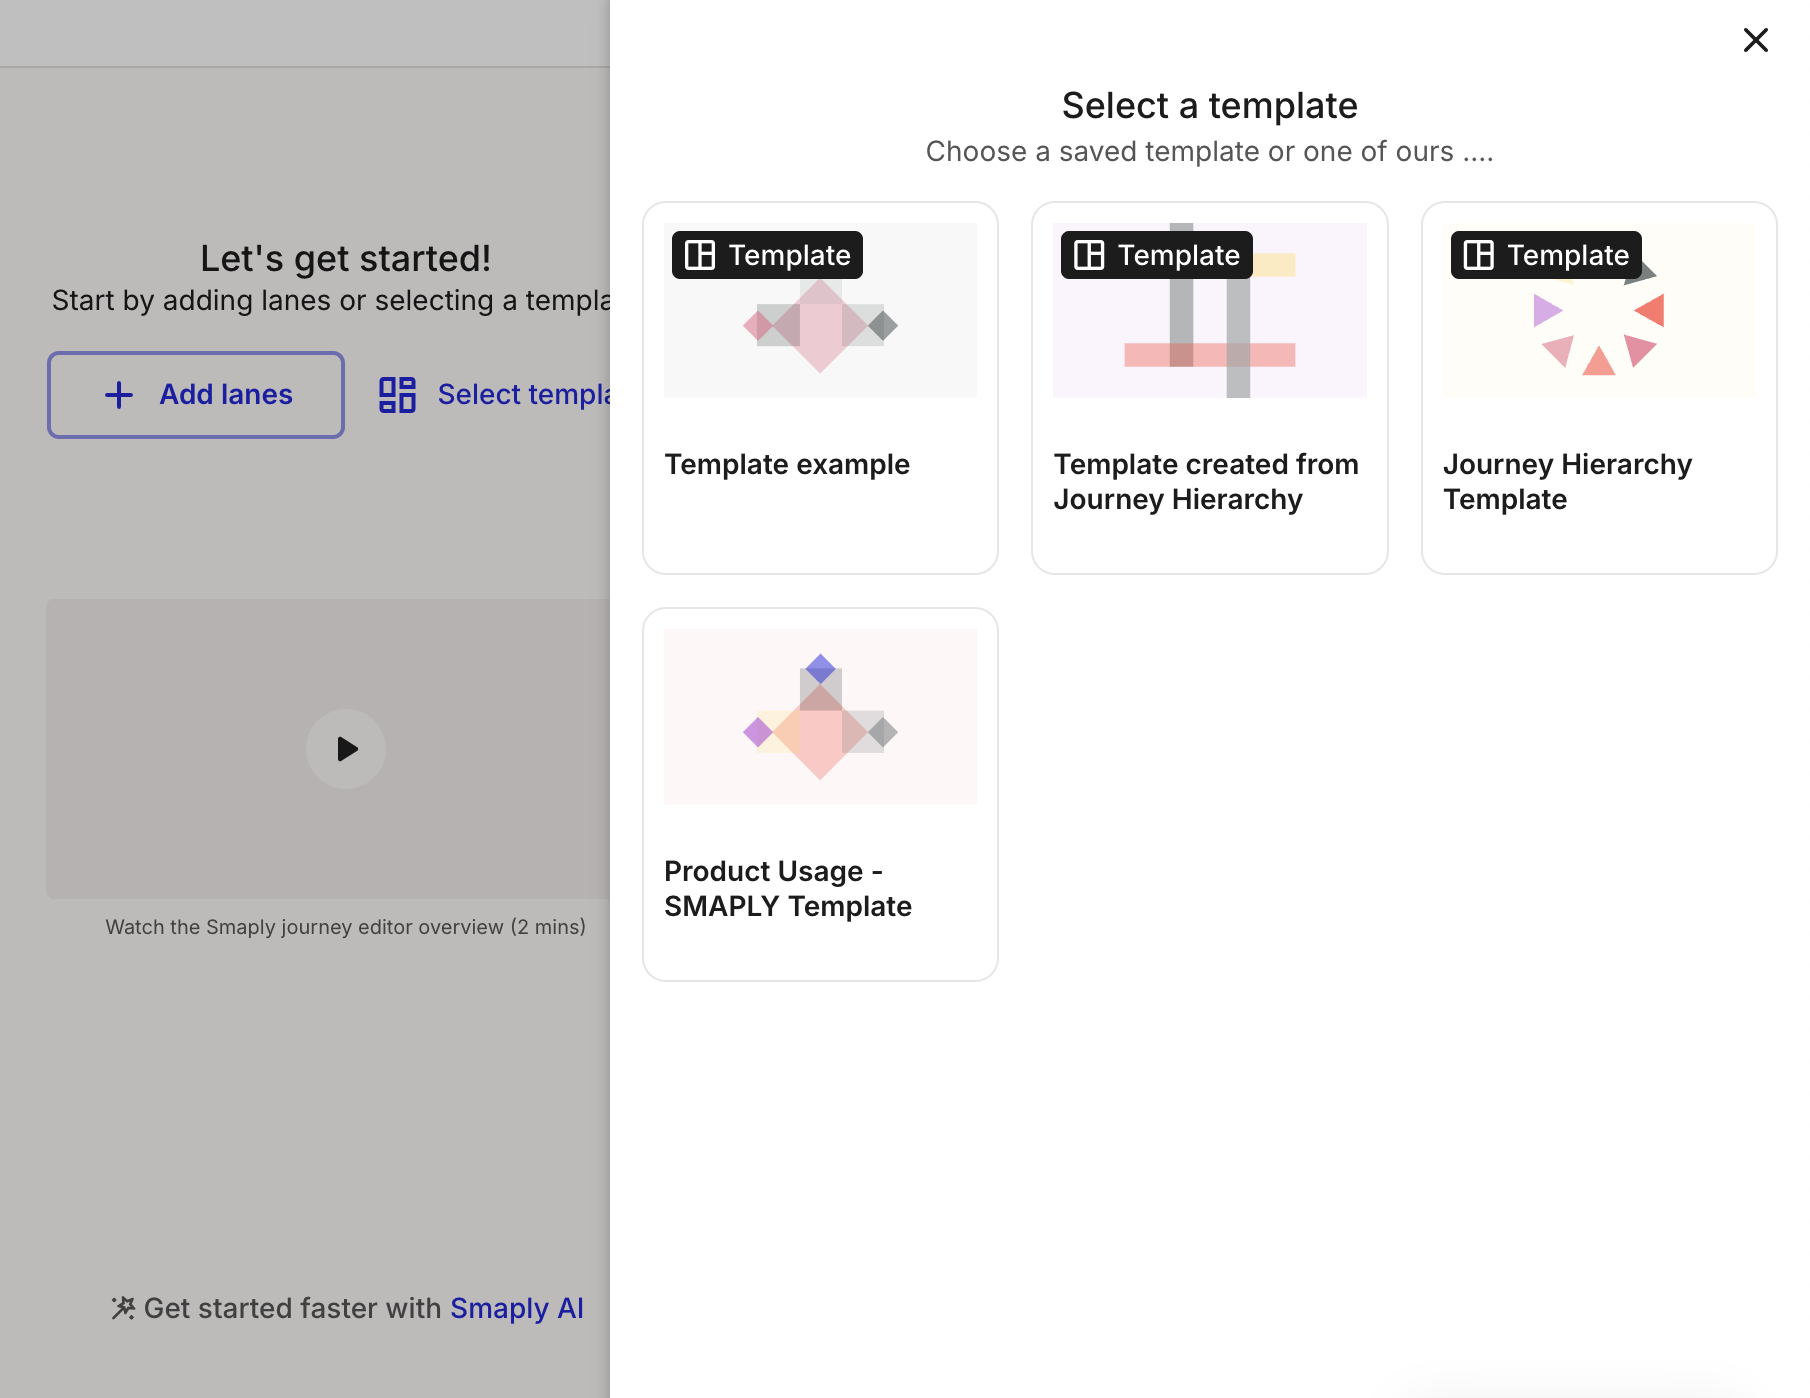Click the "Journey Hierarchy Template" title text
The width and height of the screenshot is (1810, 1398).
coord(1566,481)
